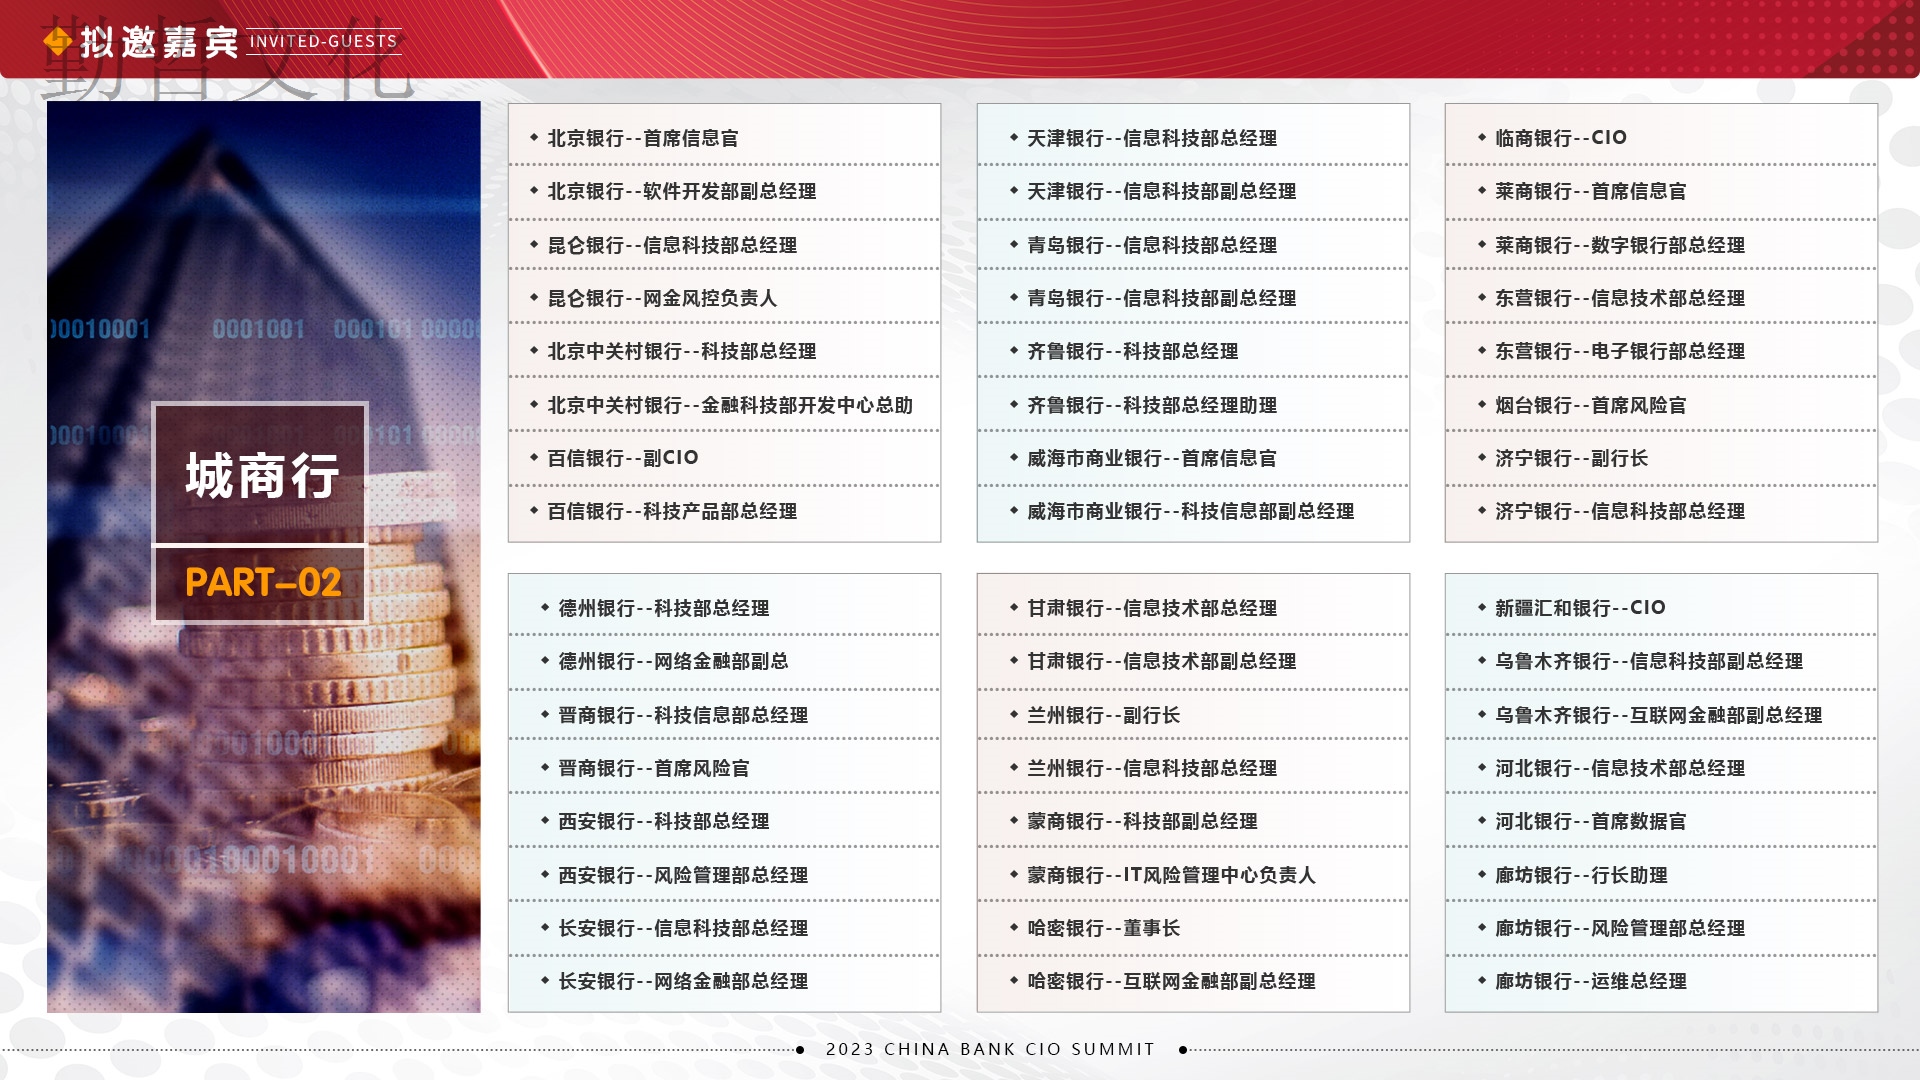Click 昆仑银行--信息科技部总经理 row
The image size is (1920, 1080).
671,245
